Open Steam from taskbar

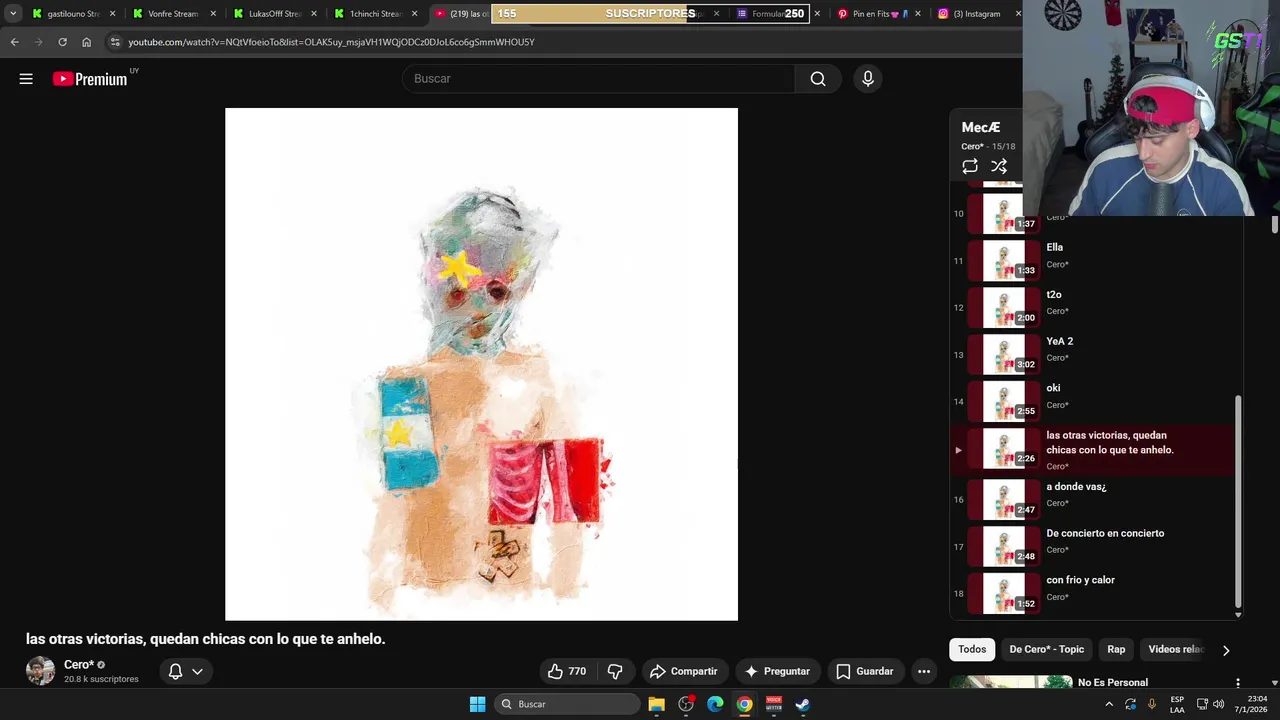[x=803, y=704]
